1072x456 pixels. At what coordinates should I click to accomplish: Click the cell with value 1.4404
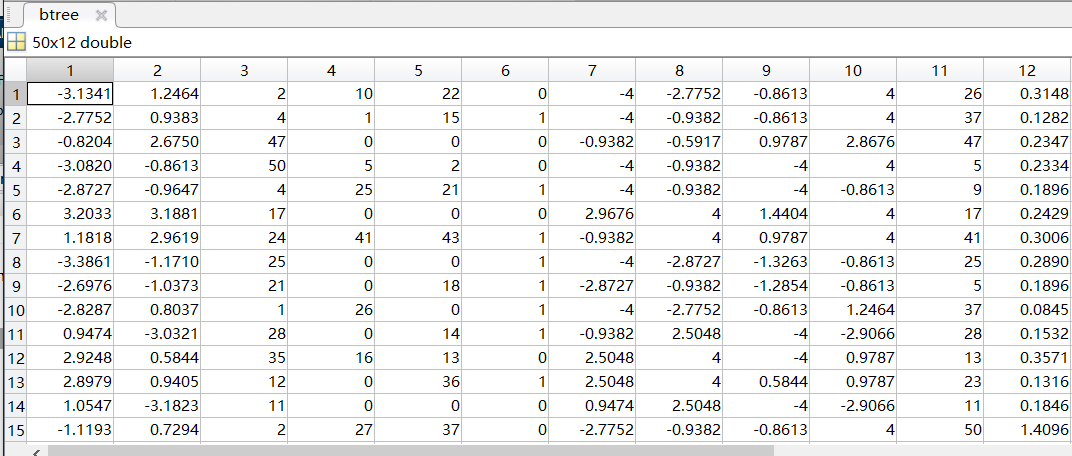[766, 215]
